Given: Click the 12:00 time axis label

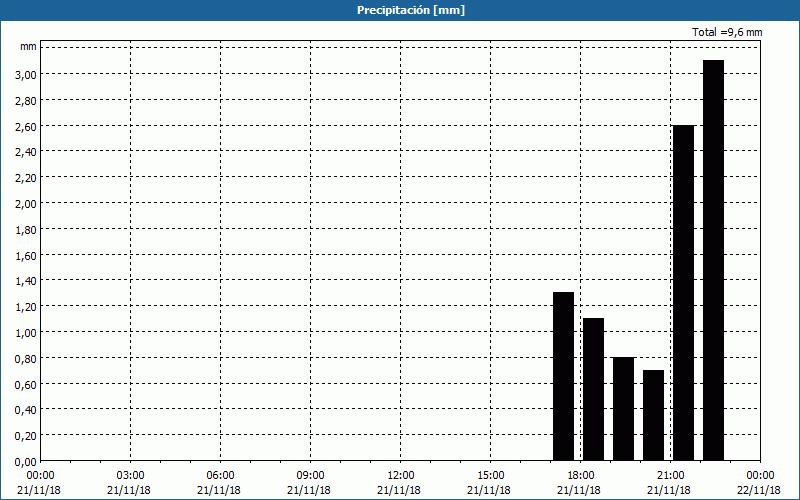Looking at the screenshot, I should (401, 476).
